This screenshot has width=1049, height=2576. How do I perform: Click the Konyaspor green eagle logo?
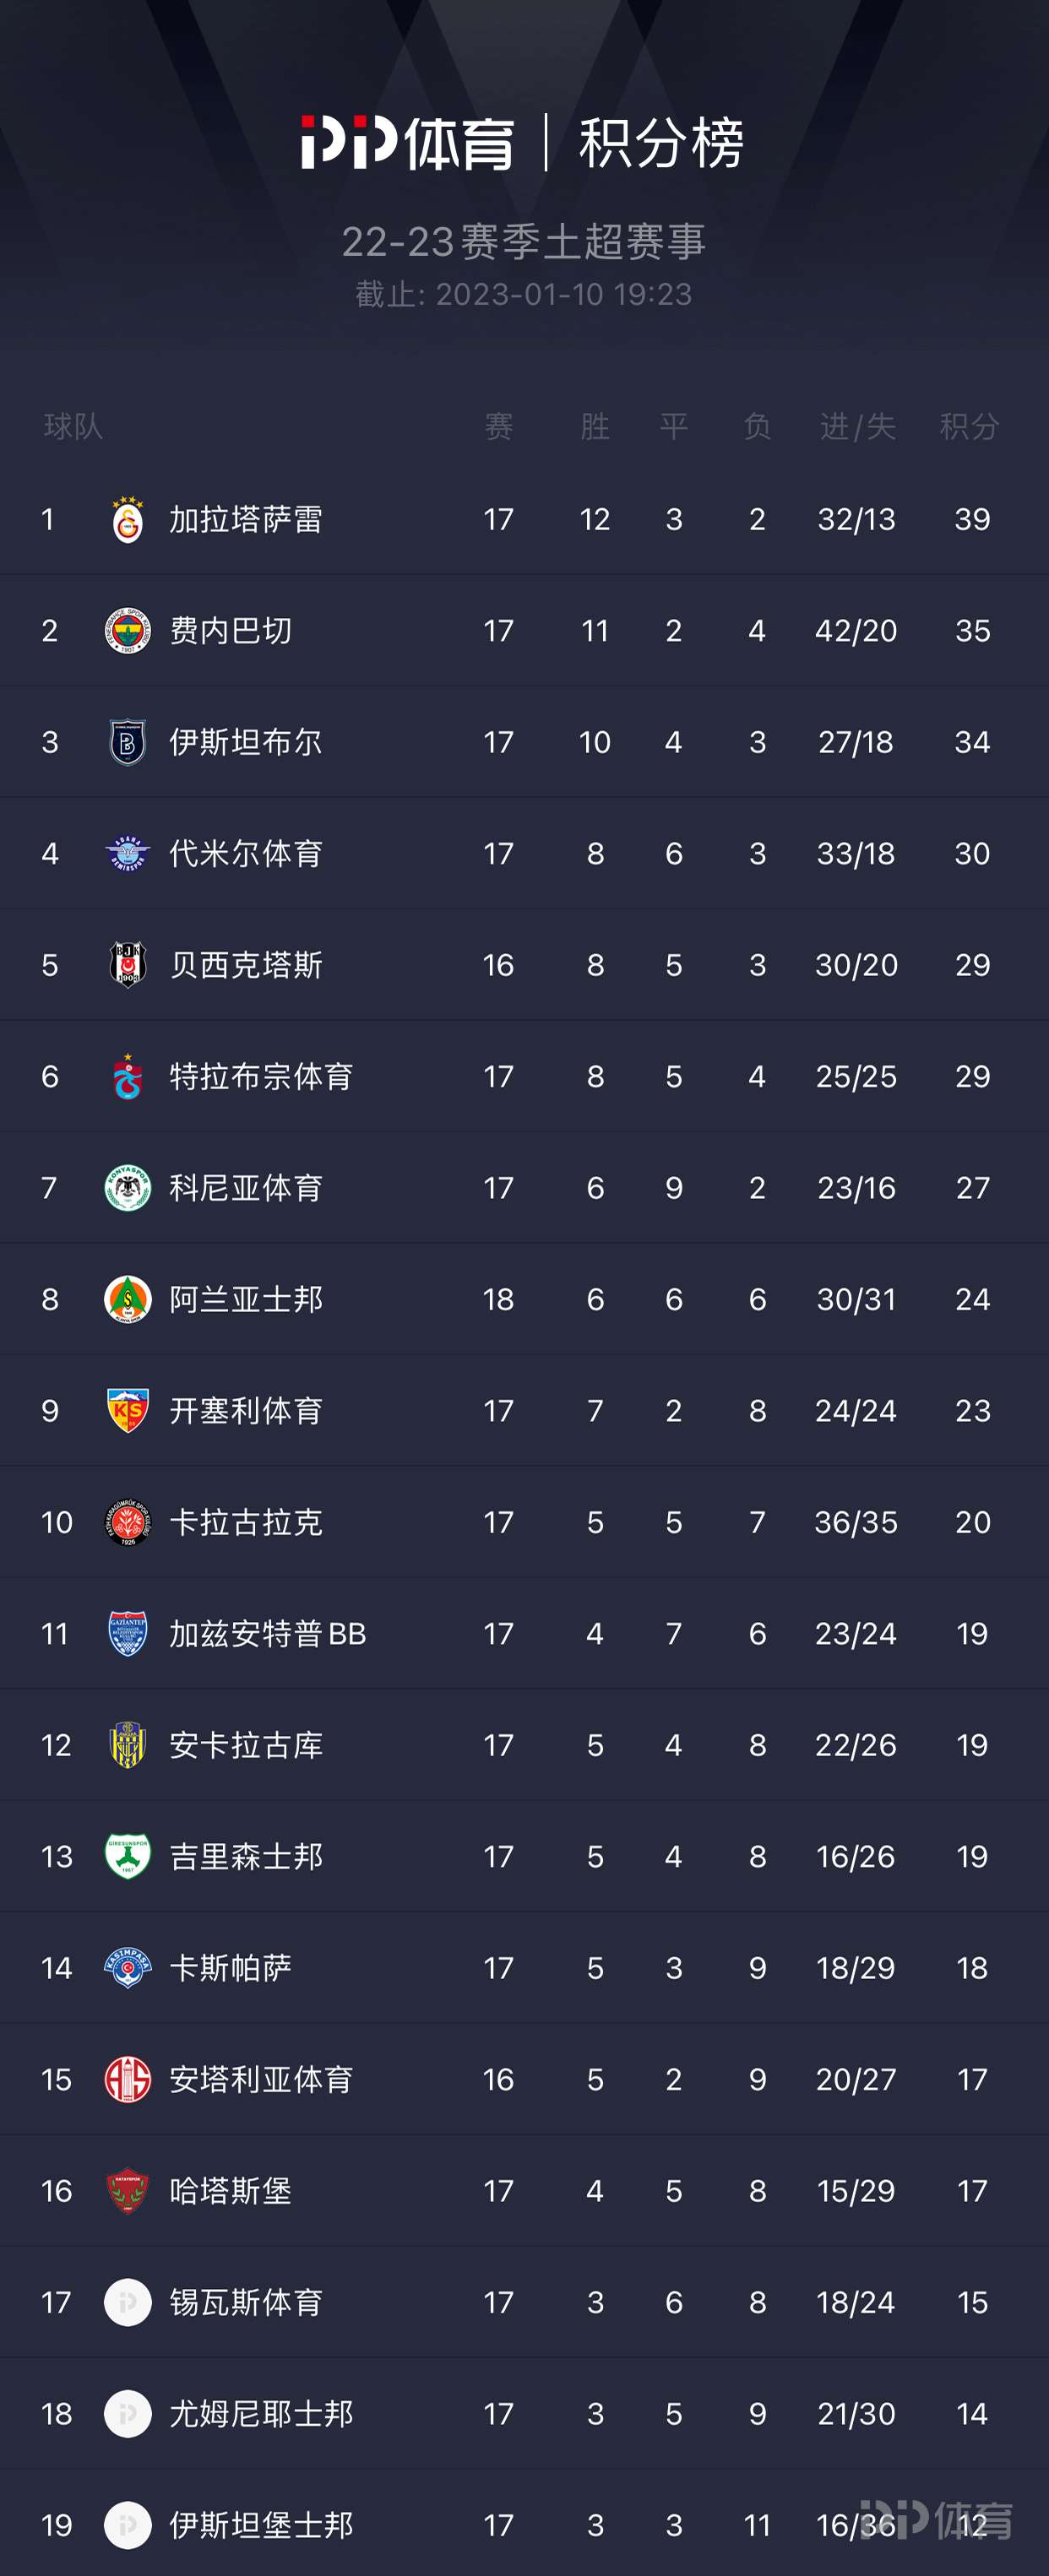(128, 1188)
